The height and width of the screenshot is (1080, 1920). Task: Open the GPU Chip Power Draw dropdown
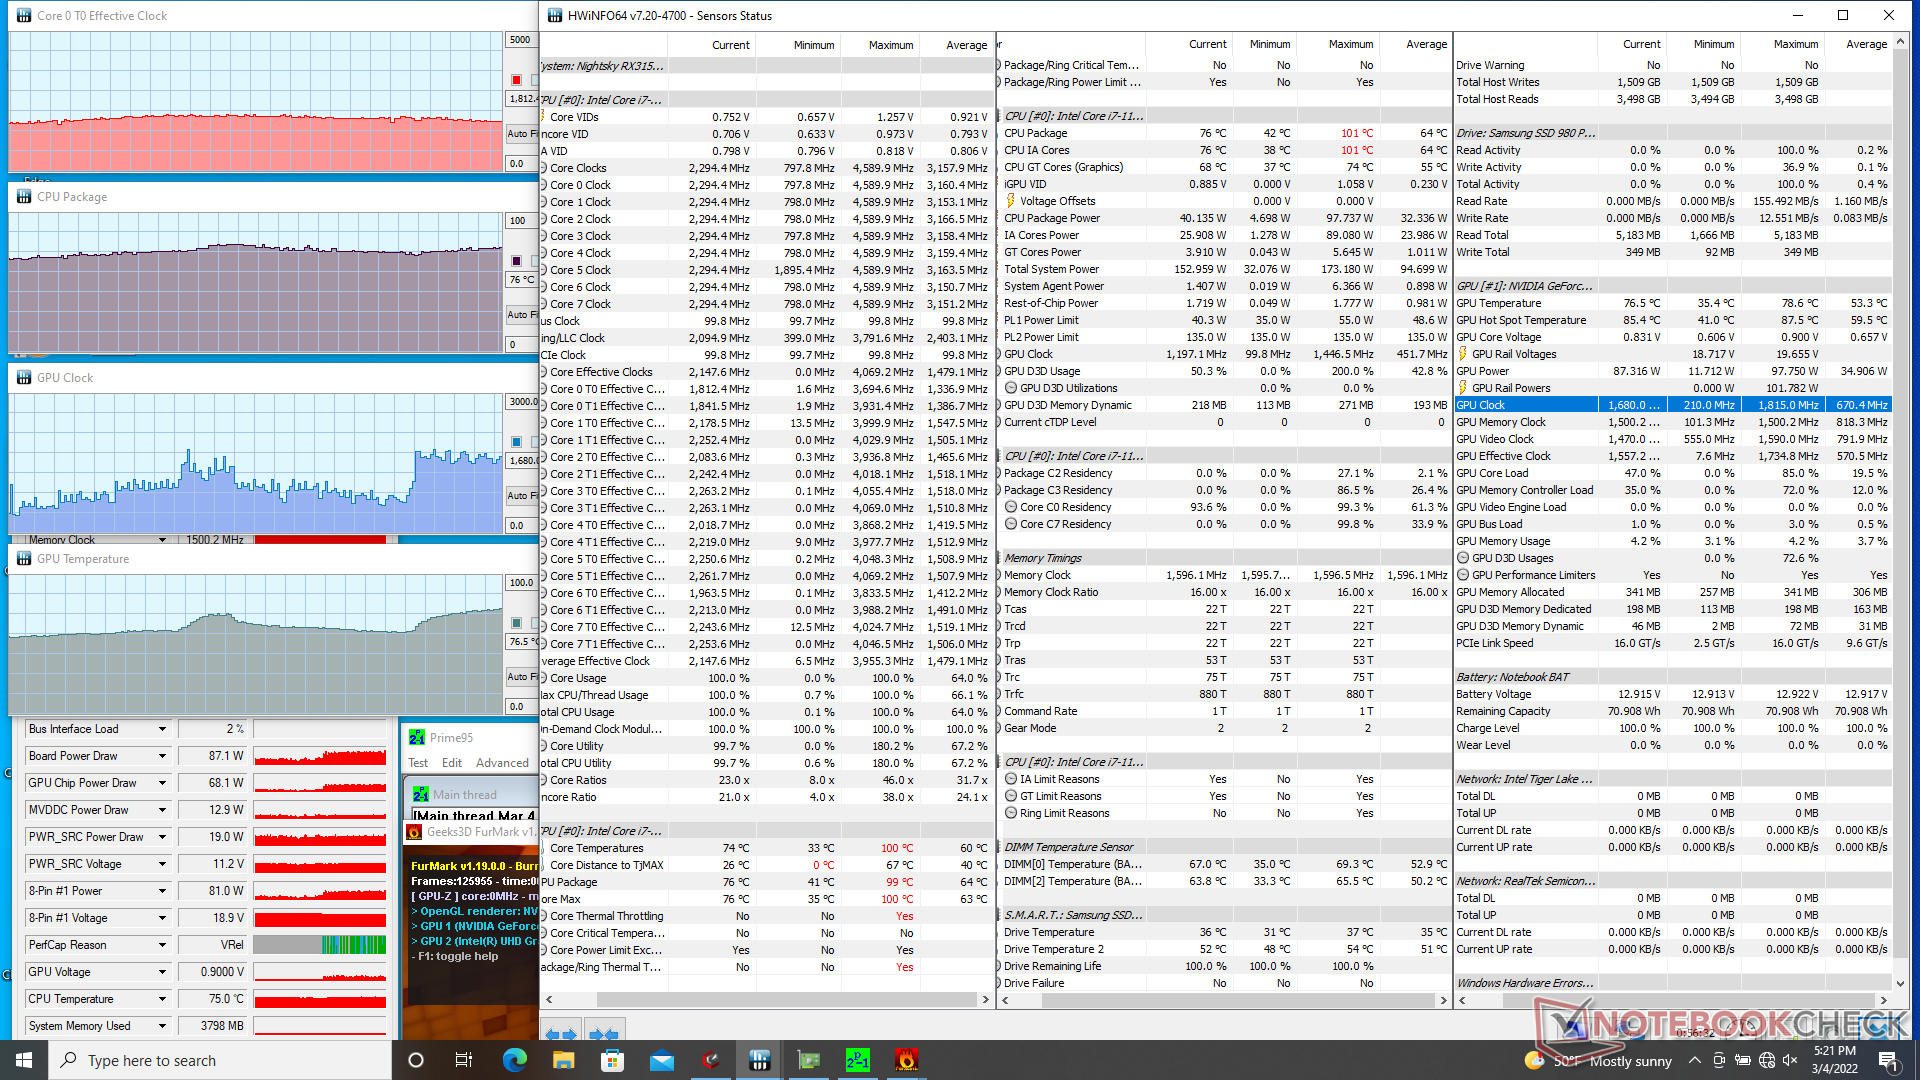[x=162, y=783]
